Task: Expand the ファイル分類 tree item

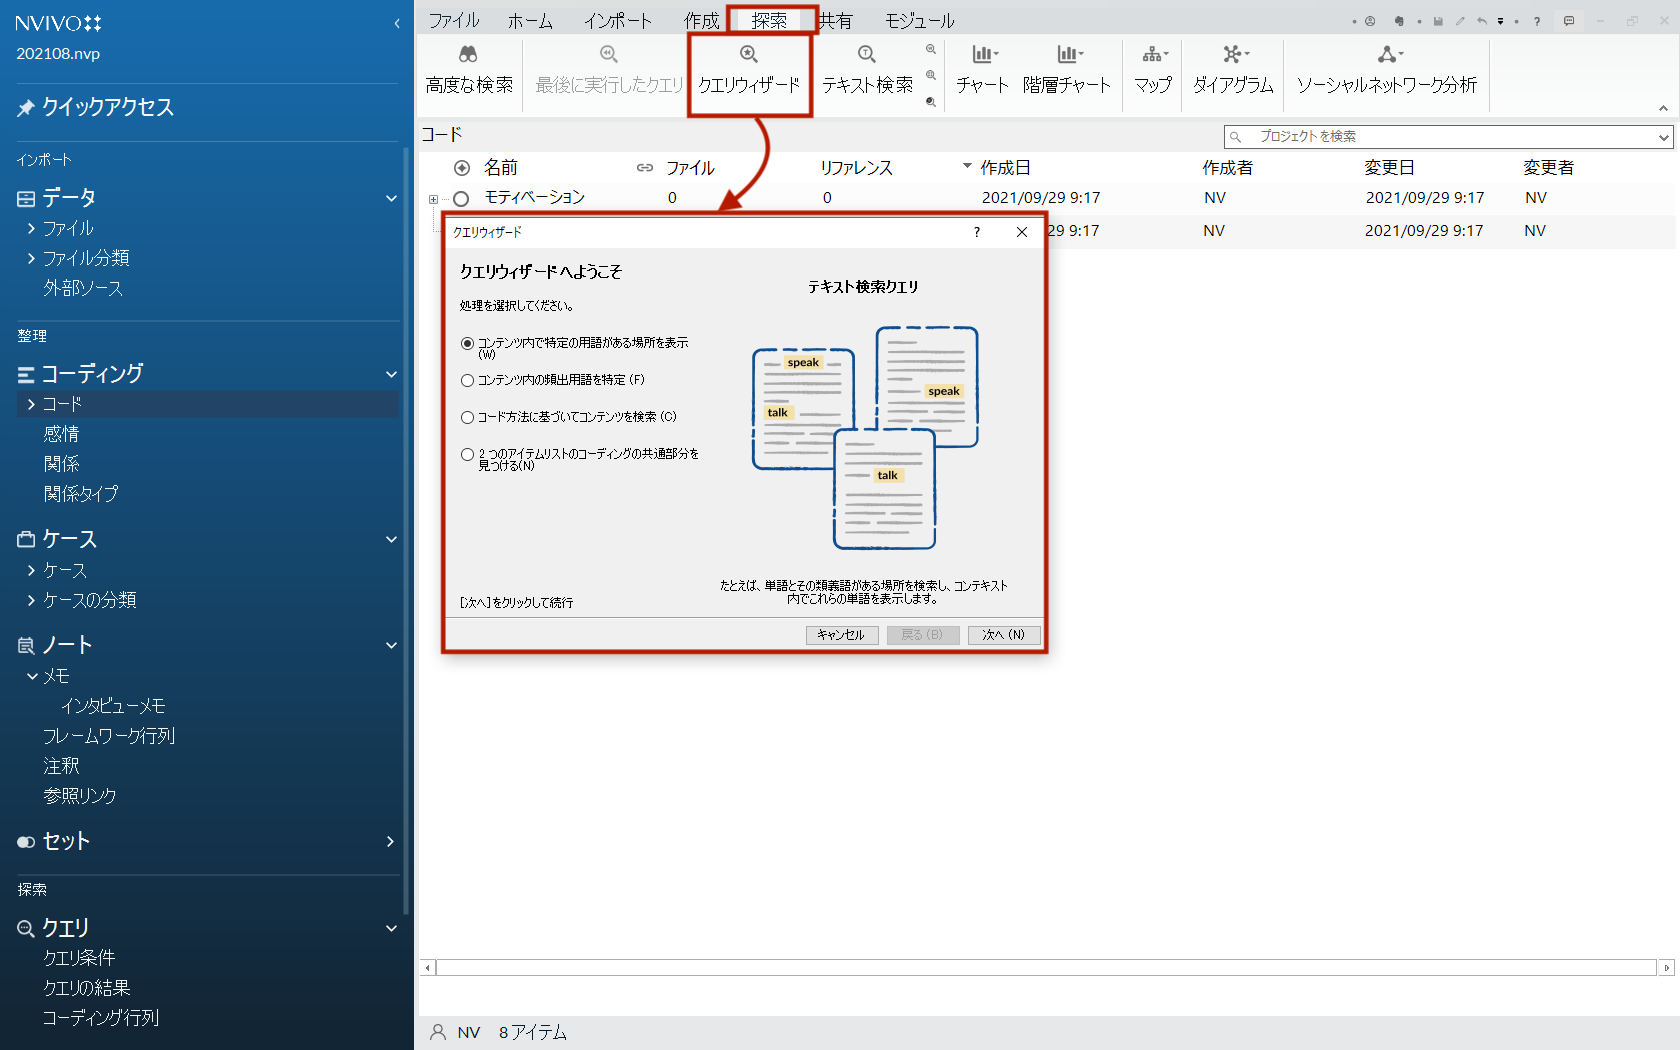Action: pyautogui.click(x=31, y=258)
